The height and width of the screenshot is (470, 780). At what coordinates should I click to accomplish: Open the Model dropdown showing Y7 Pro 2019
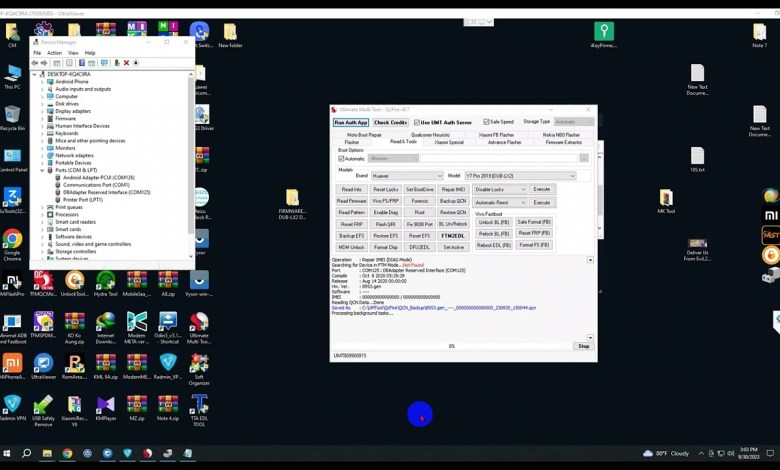point(519,175)
